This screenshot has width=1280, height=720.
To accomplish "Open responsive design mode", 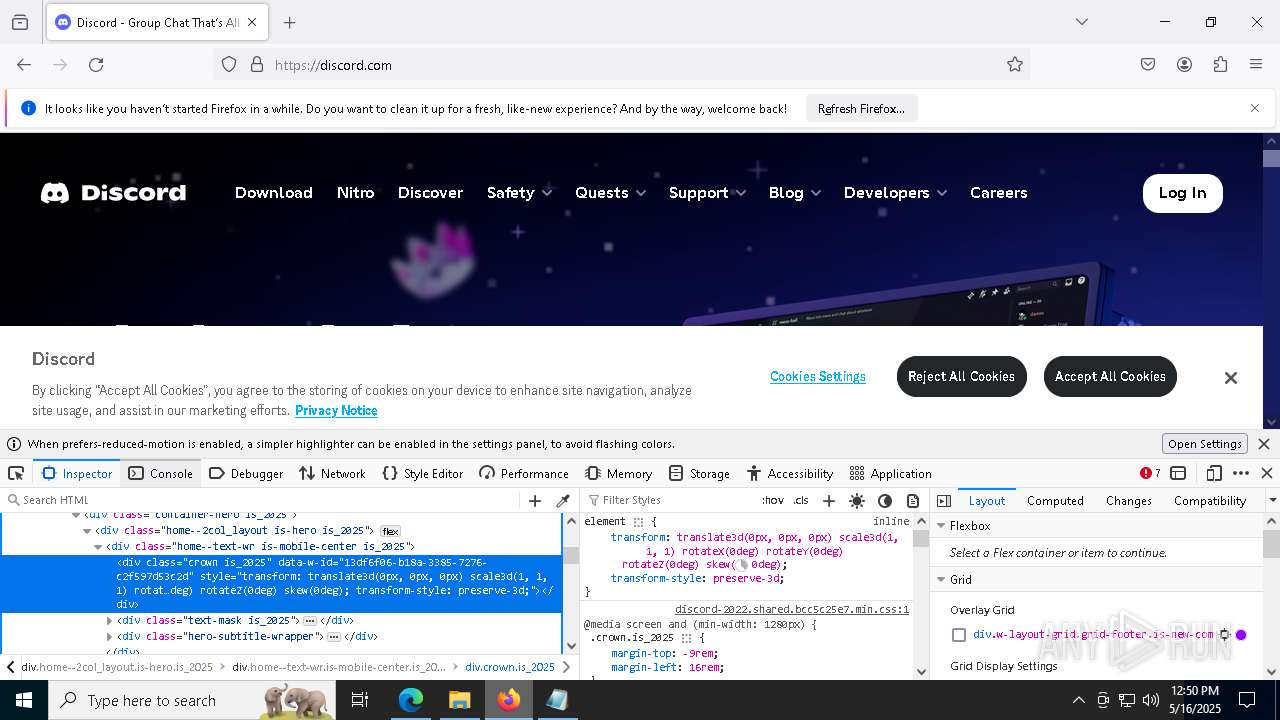I will pos(1214,473).
